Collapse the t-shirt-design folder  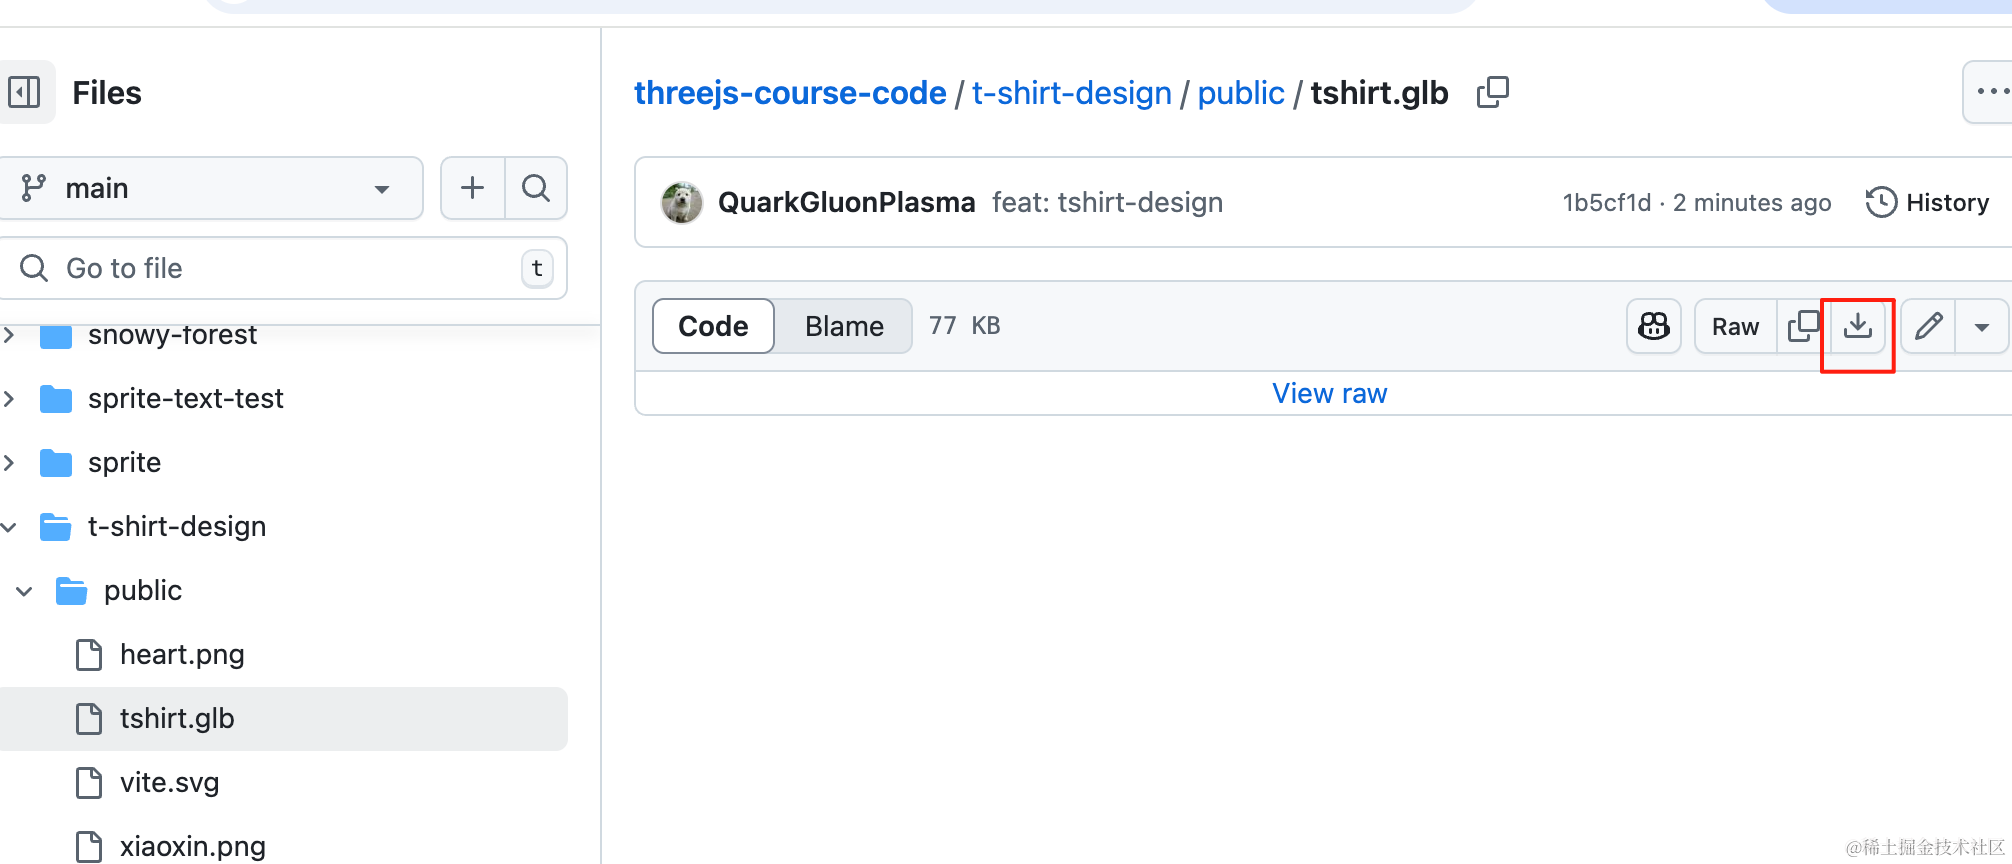[9, 526]
